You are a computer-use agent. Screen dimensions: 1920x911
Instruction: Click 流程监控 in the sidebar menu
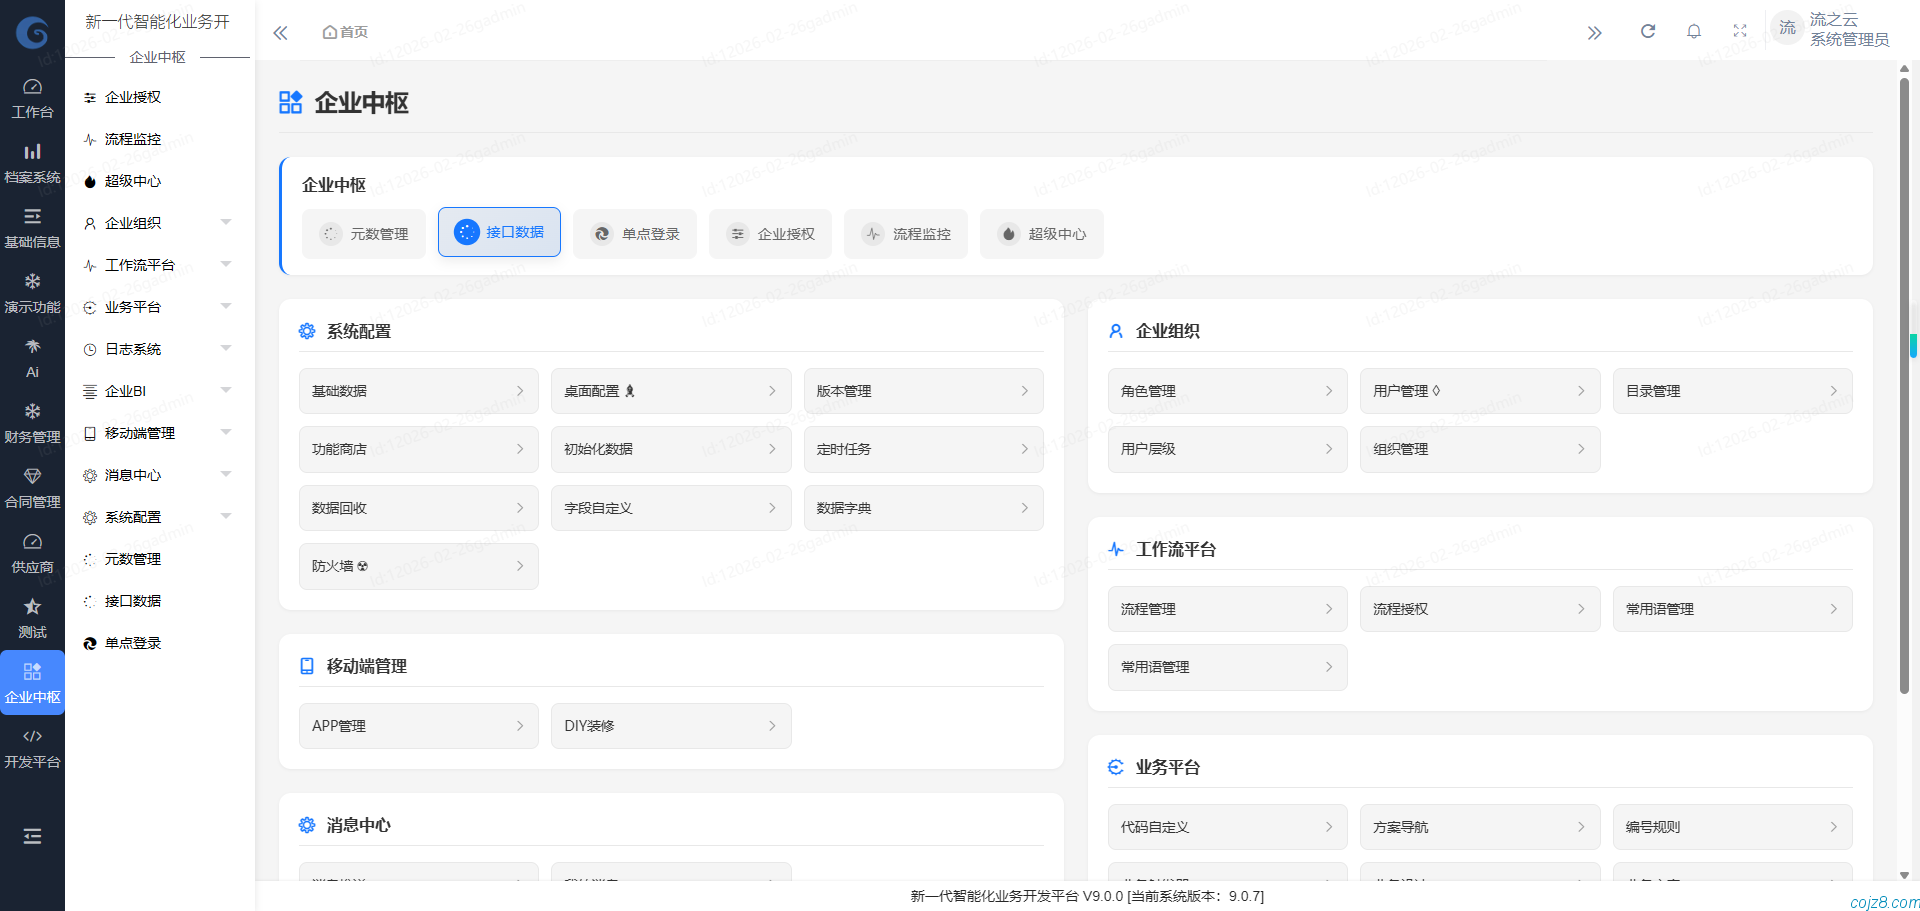click(133, 139)
